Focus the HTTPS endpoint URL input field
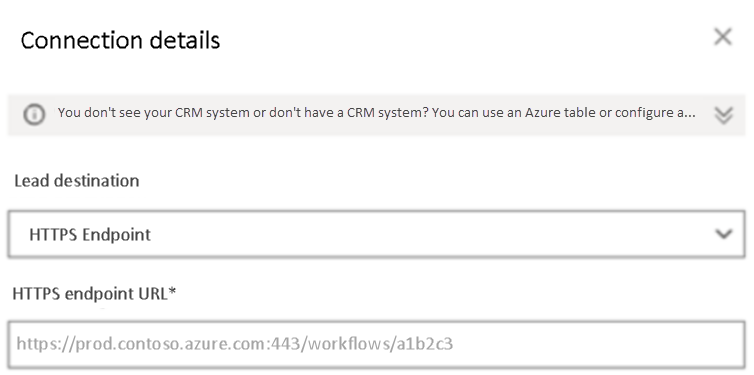Viewport: 754px width, 375px height. [x=377, y=344]
